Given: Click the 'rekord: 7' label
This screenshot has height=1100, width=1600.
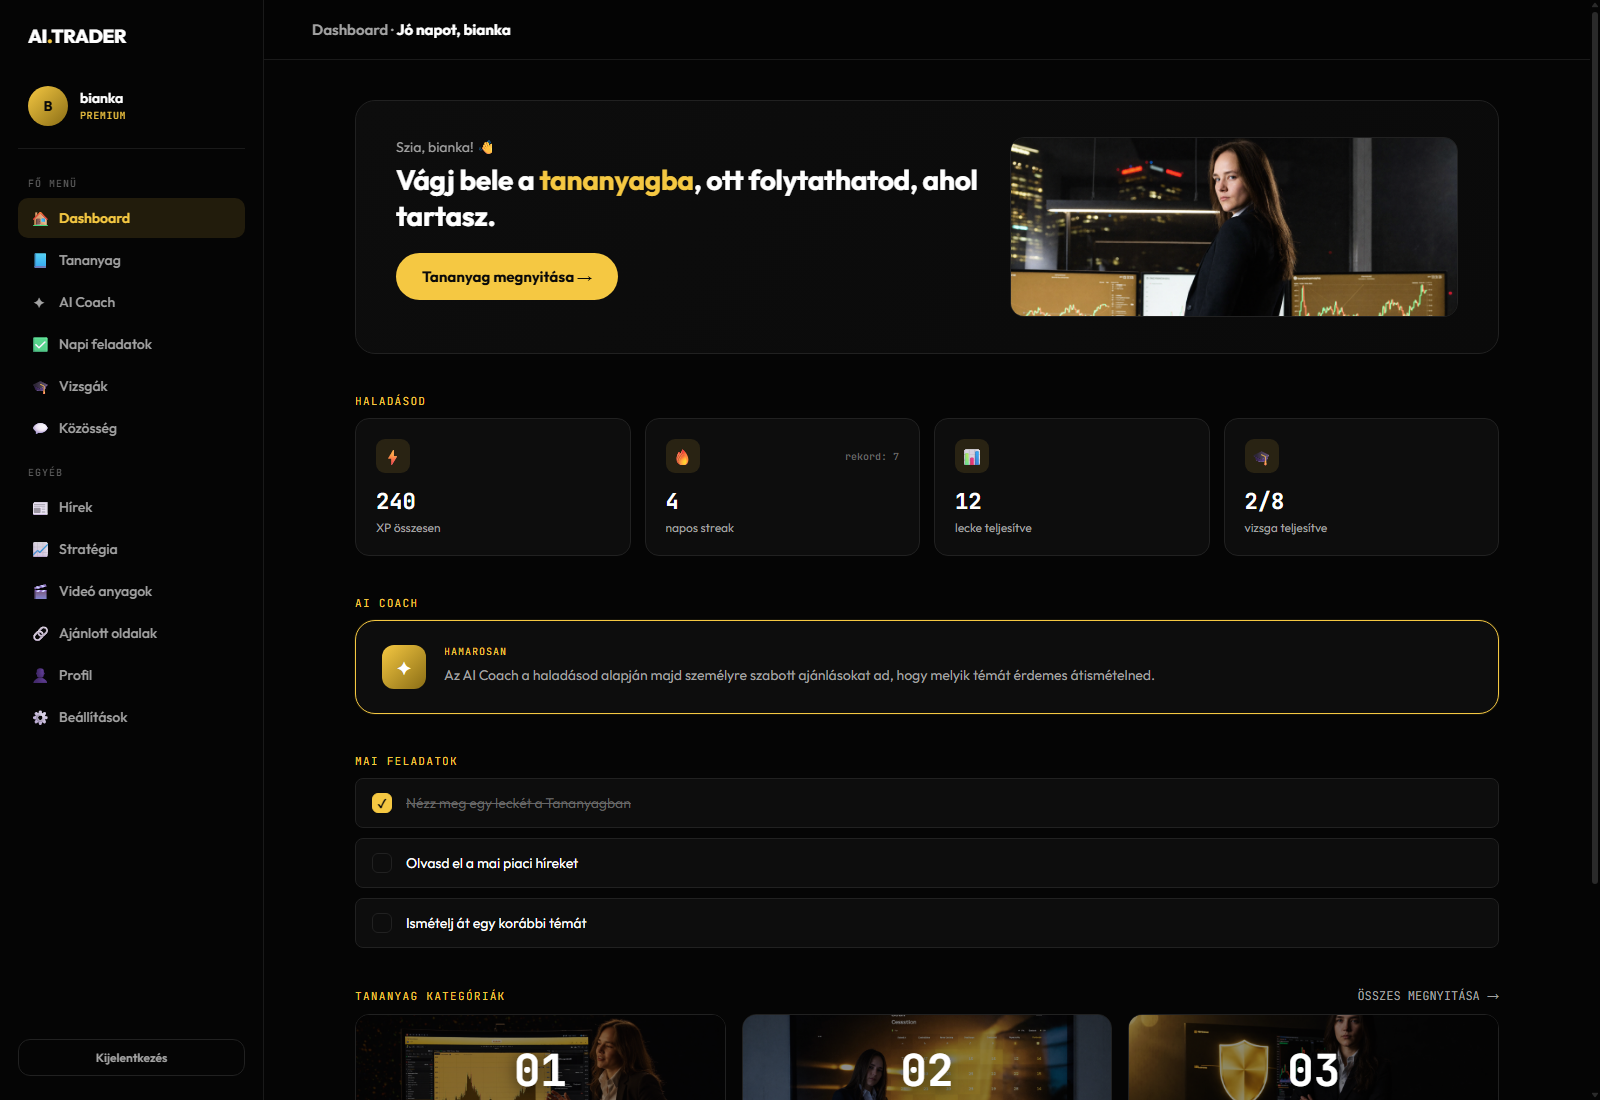Looking at the screenshot, I should [872, 457].
